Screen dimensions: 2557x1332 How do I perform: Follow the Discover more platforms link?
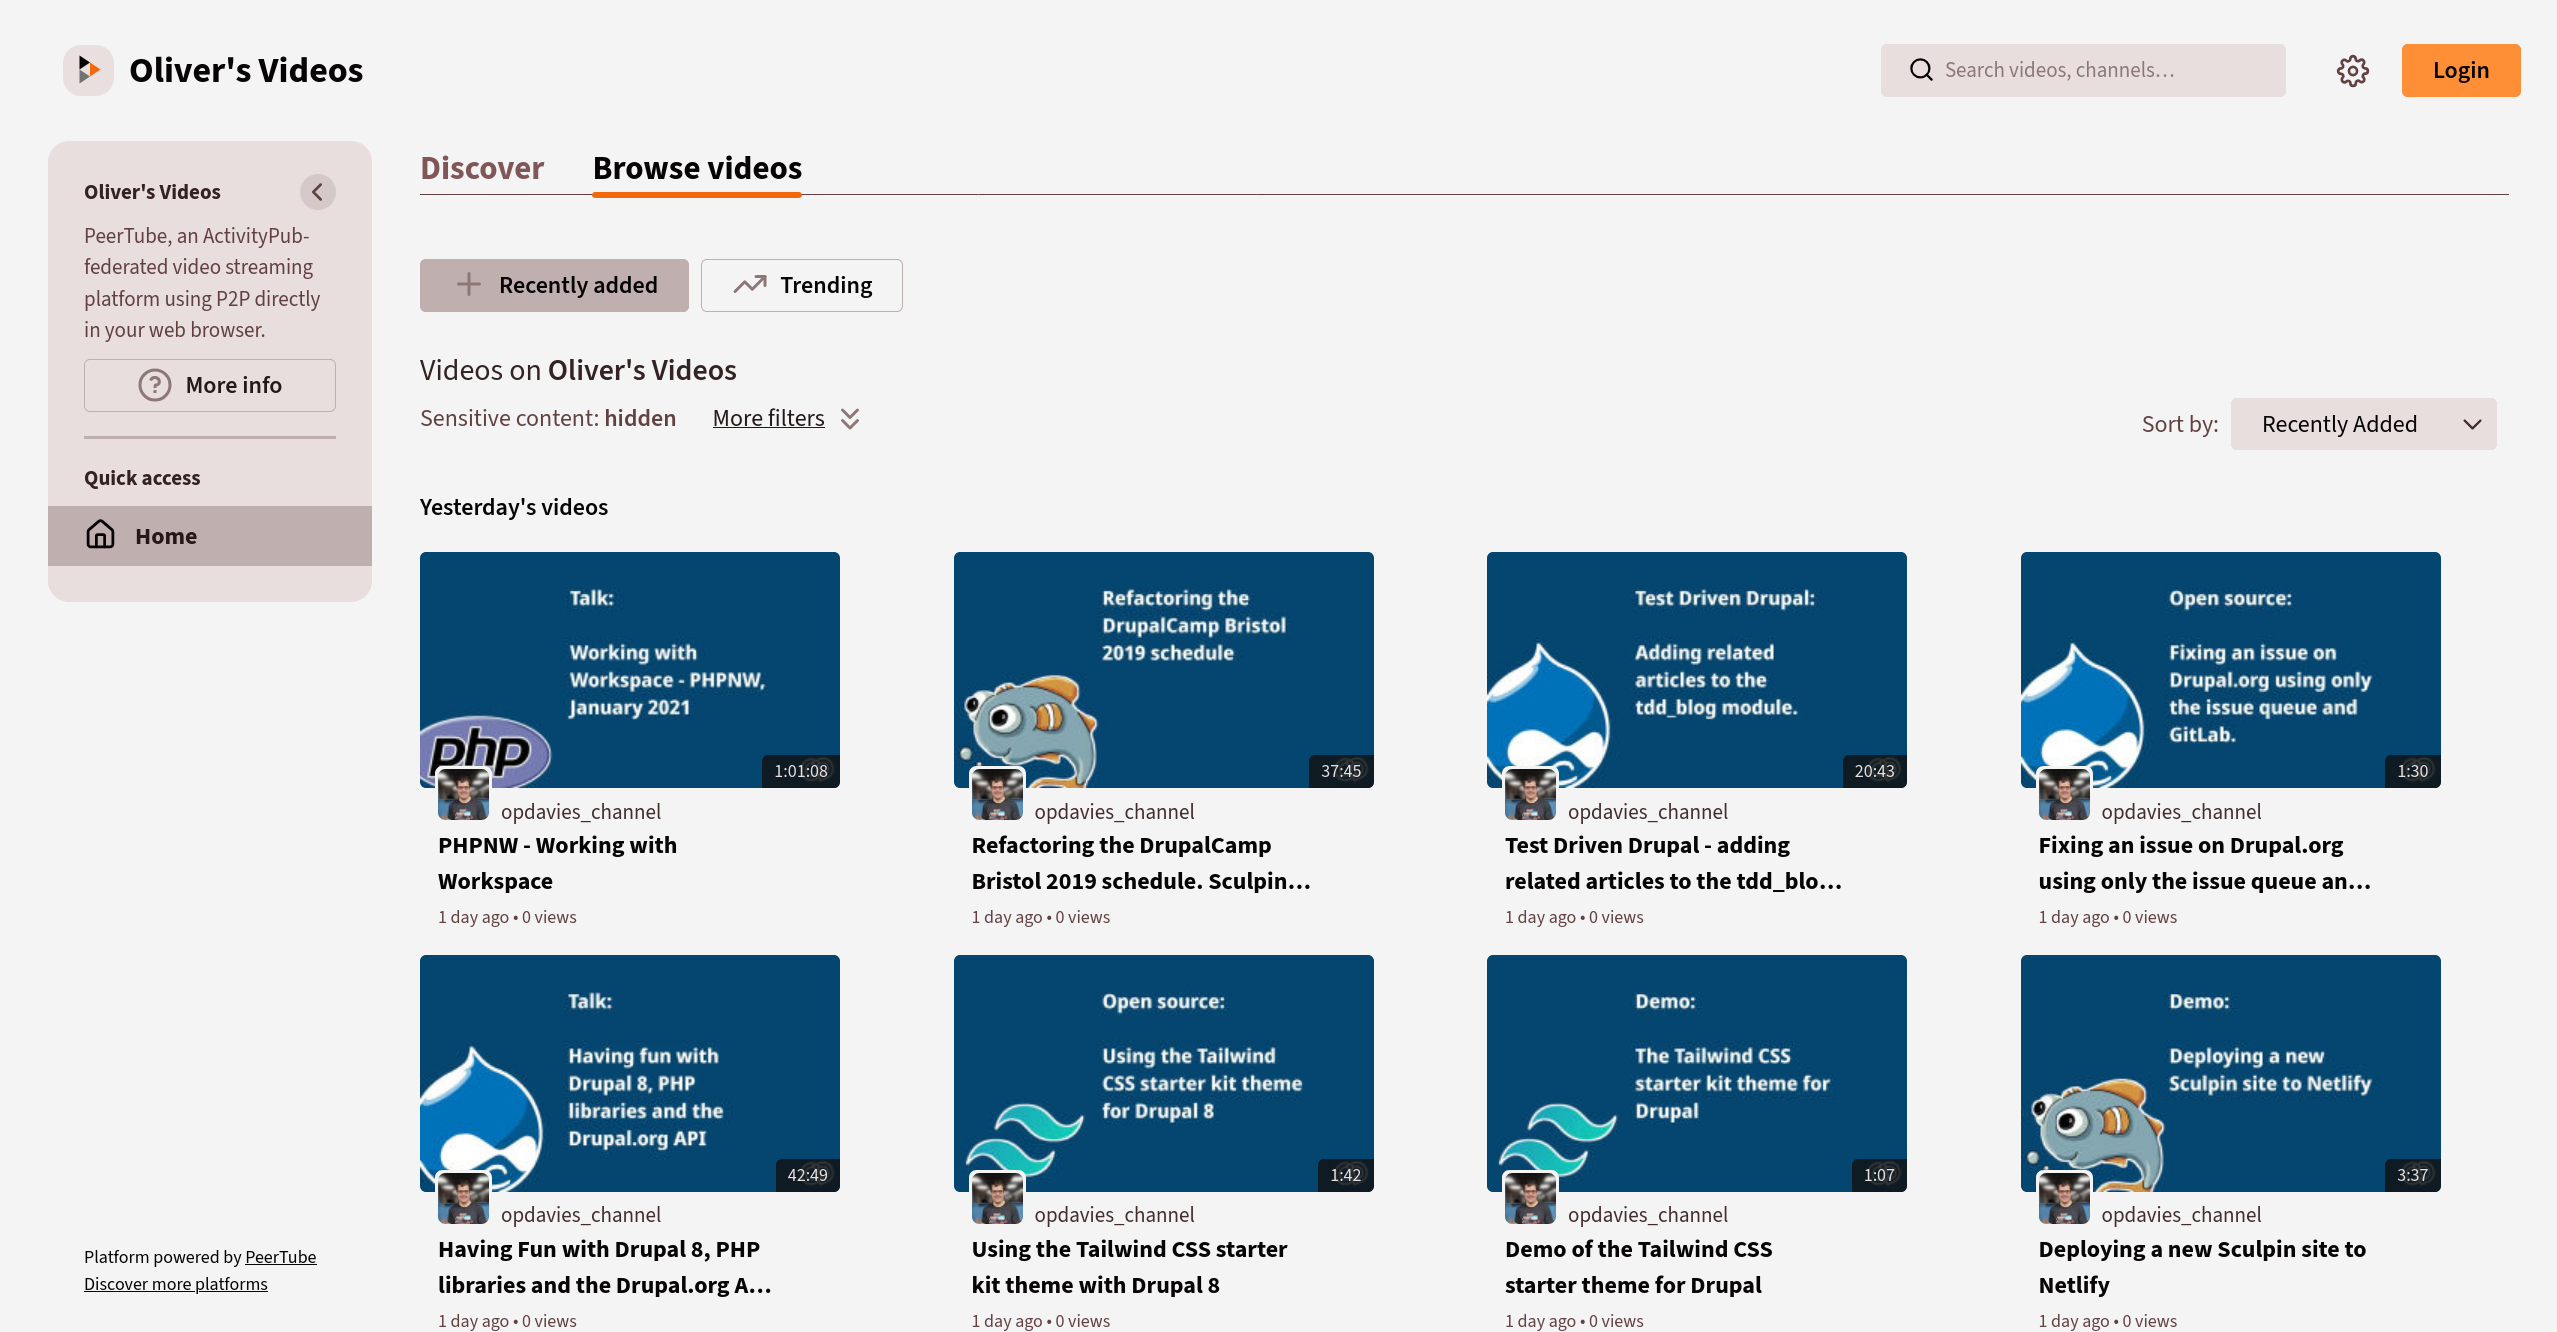coord(176,1284)
